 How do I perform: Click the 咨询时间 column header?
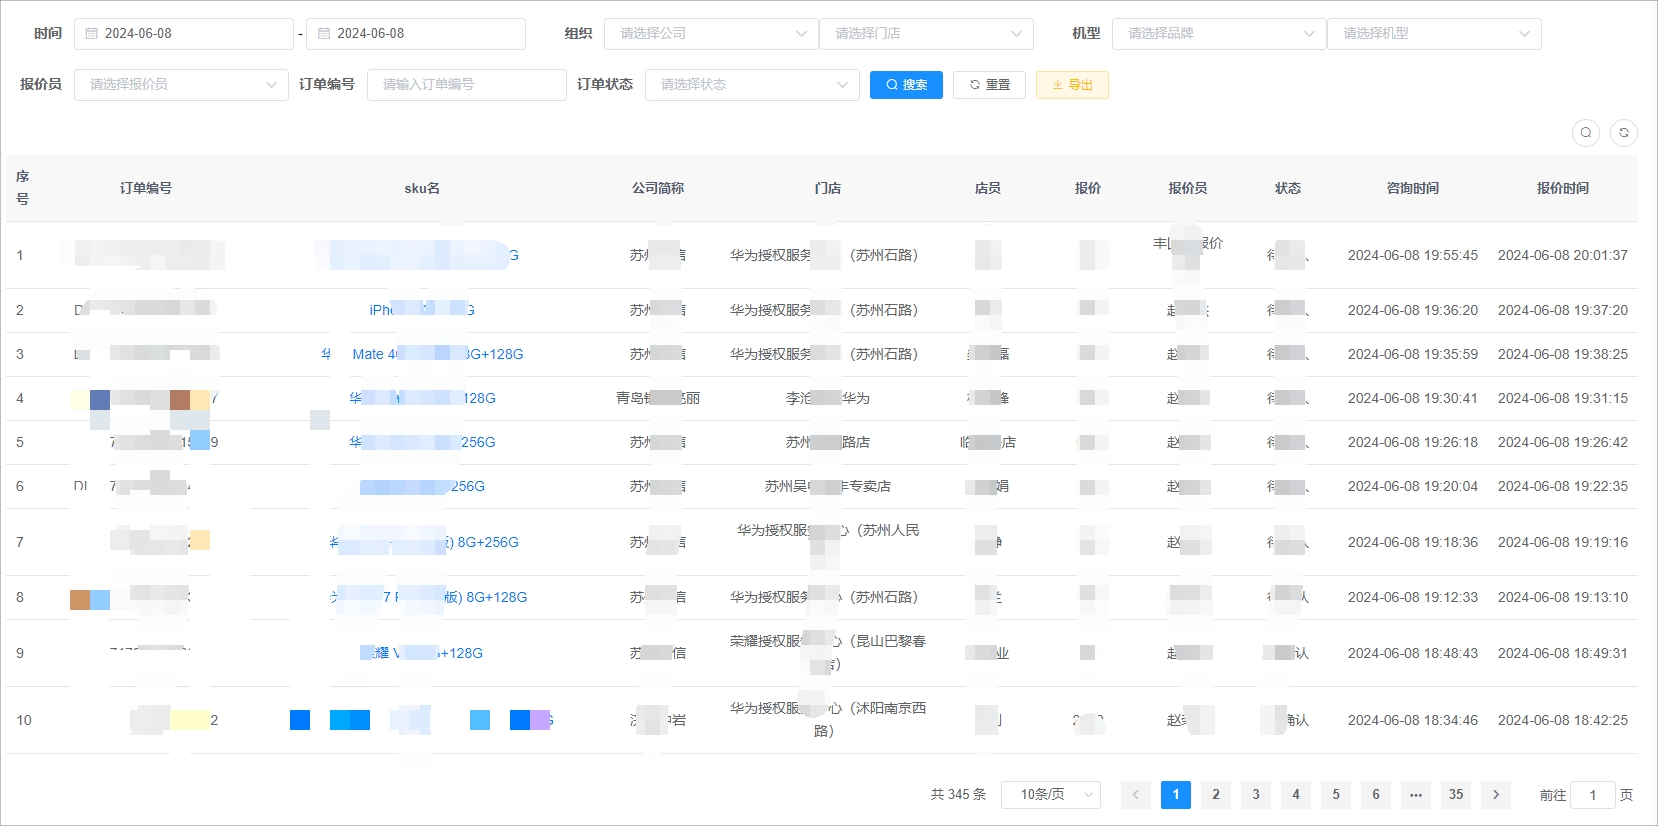point(1413,188)
